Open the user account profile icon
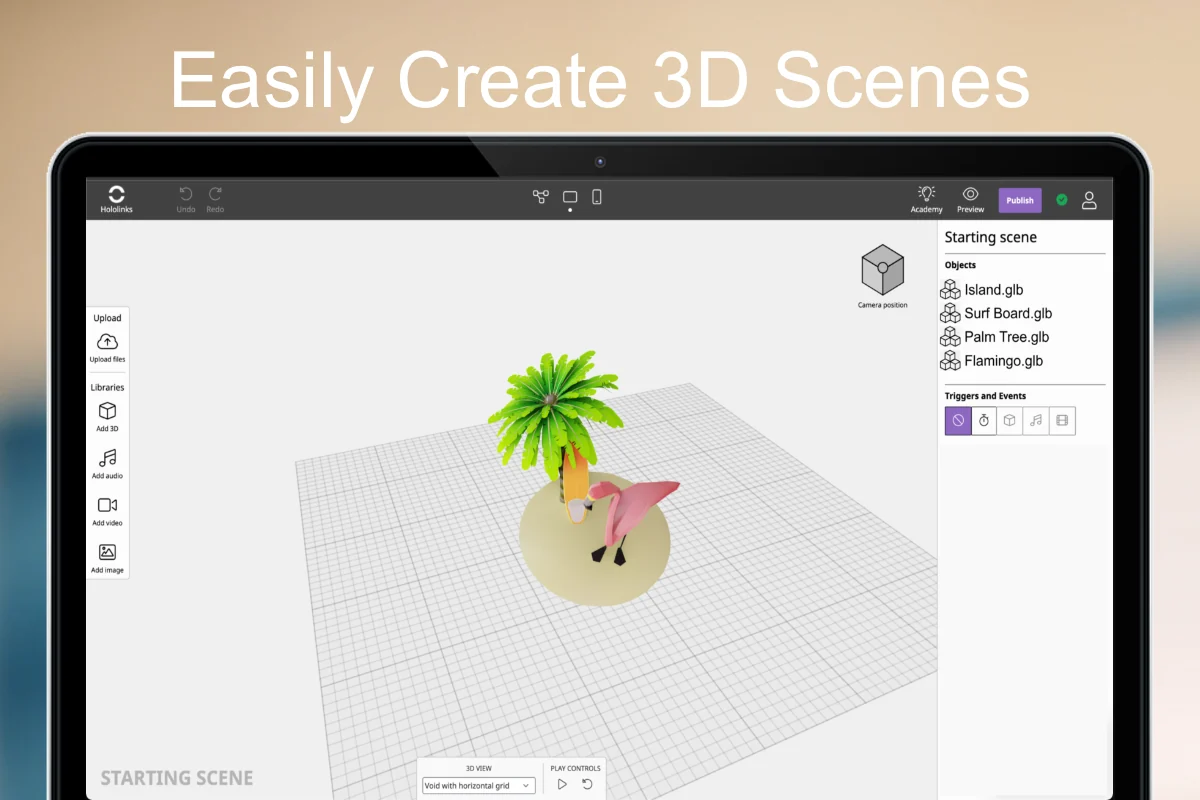 pos(1089,200)
